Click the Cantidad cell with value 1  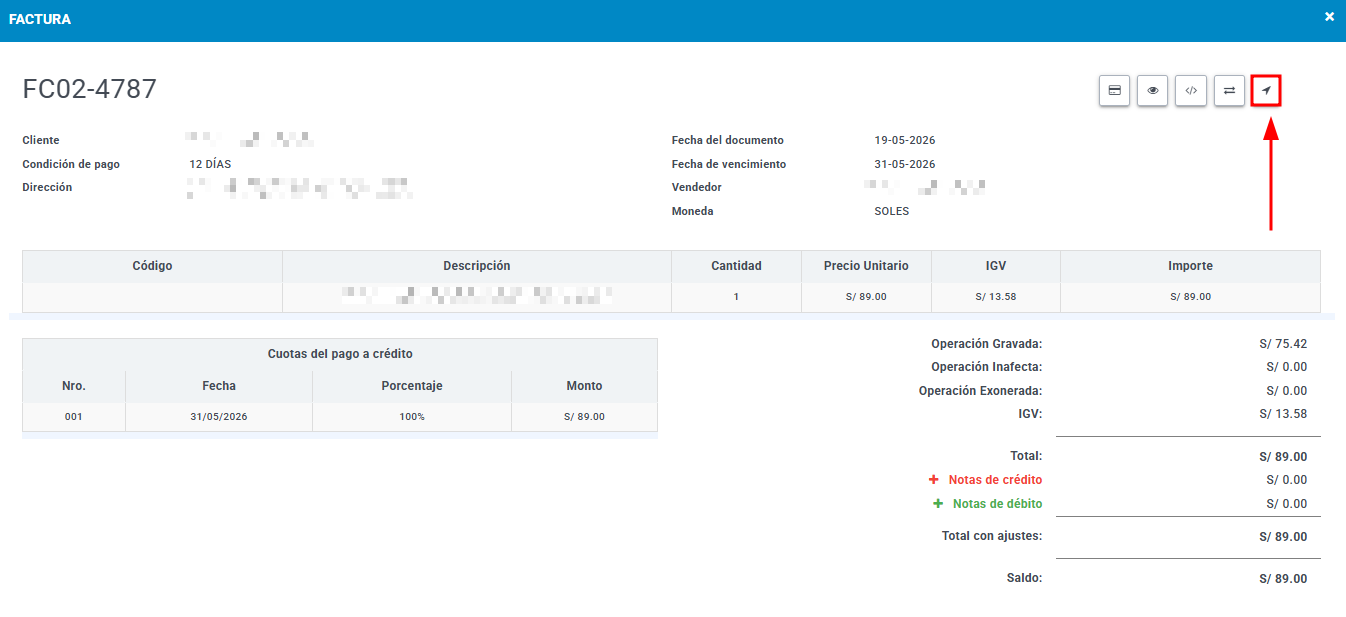736,297
